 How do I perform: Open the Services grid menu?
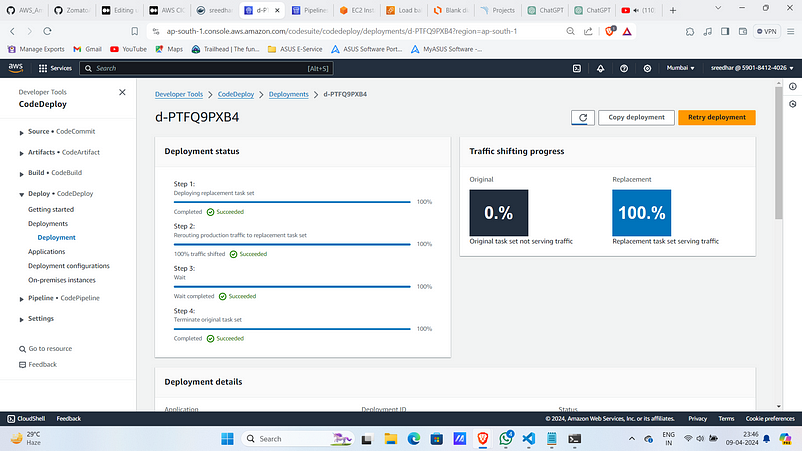click(55, 68)
